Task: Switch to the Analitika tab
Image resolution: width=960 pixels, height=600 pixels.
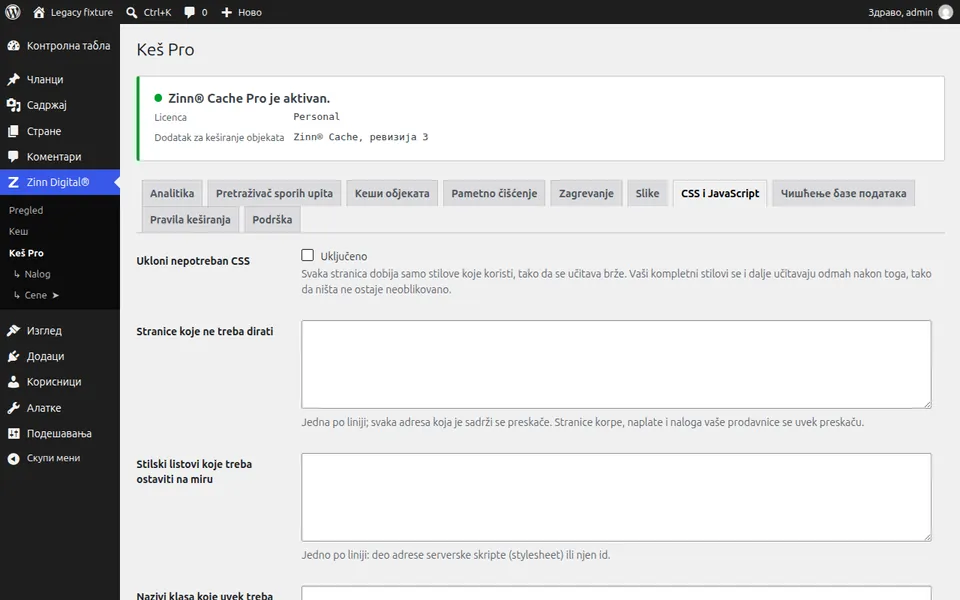Action: (x=172, y=193)
